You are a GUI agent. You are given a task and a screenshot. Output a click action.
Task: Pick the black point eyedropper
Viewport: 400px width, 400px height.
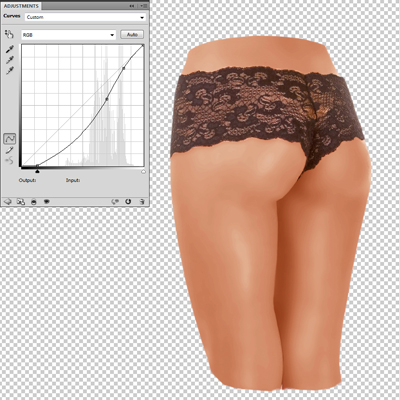9,49
